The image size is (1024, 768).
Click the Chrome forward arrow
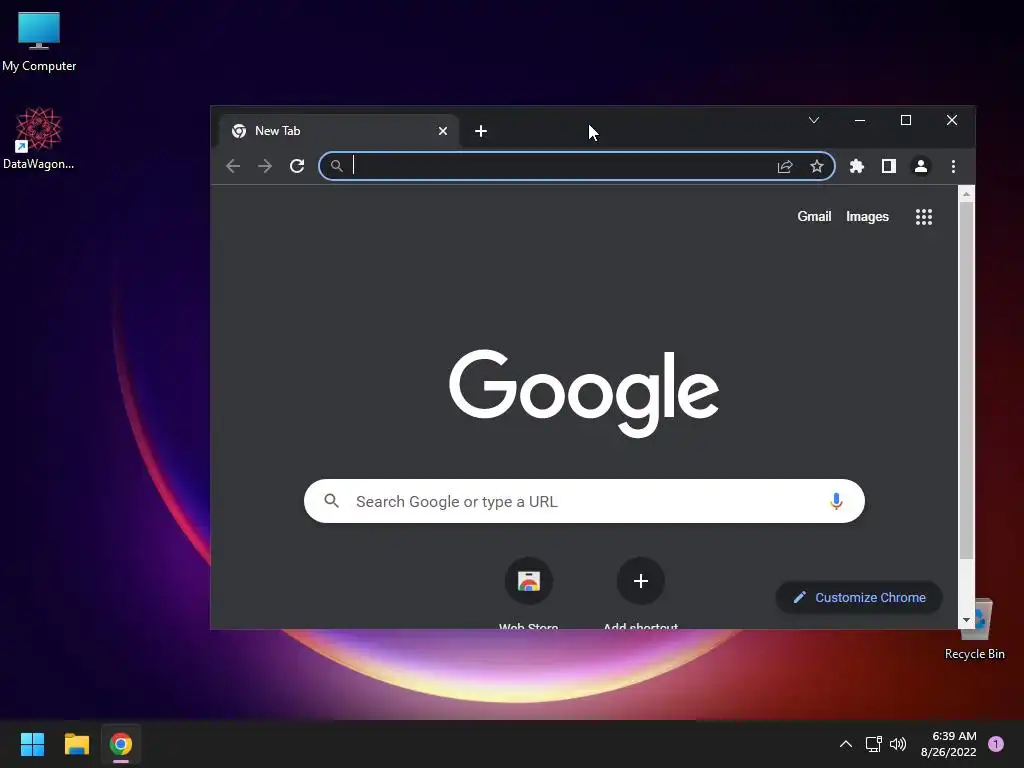[264, 166]
